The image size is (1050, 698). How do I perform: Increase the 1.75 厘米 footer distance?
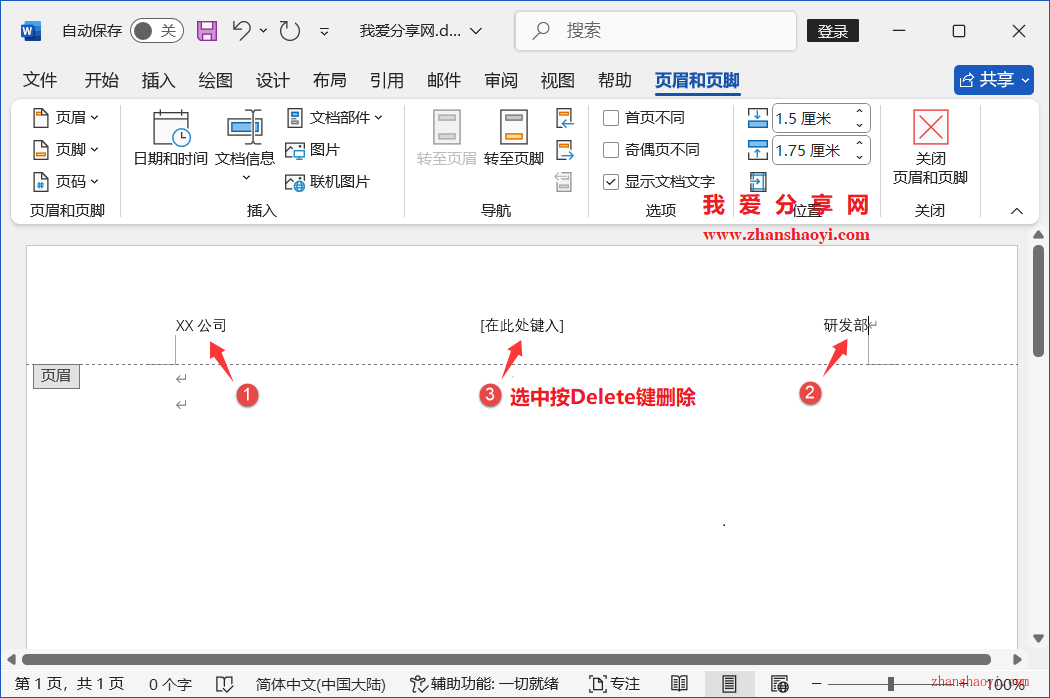click(x=860, y=143)
